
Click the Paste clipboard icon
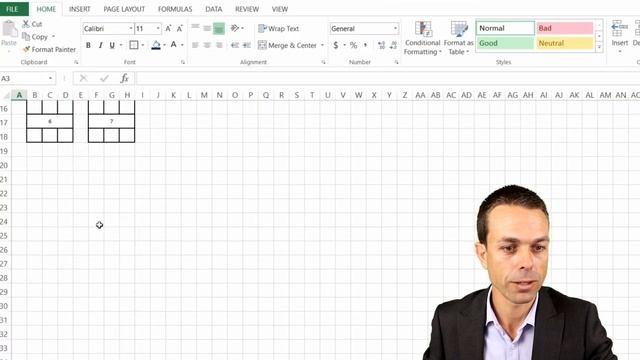[9, 30]
